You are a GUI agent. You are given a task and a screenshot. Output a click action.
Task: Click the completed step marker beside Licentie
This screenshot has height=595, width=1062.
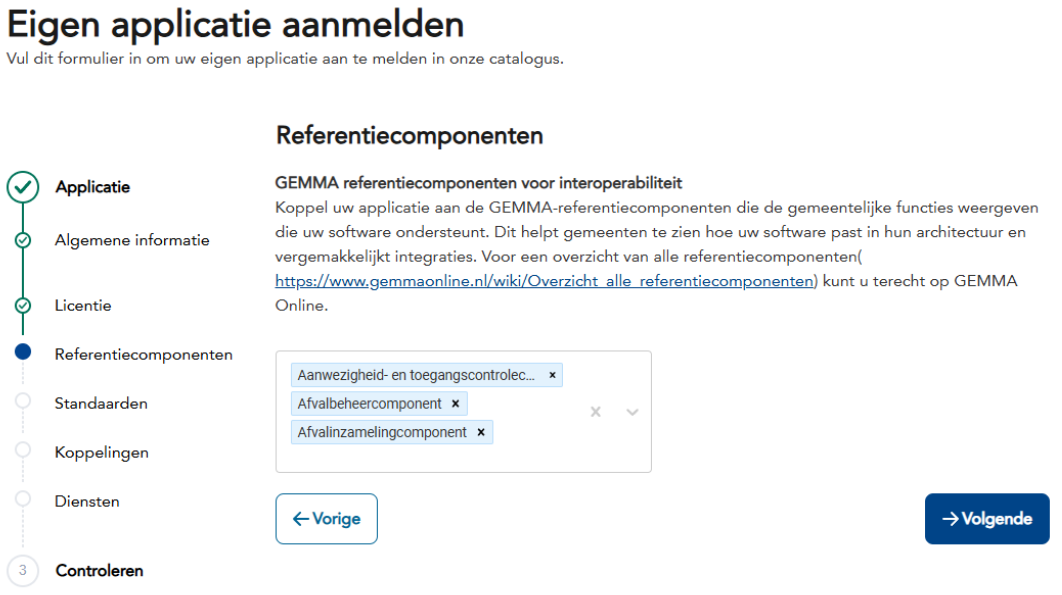pyautogui.click(x=23, y=305)
